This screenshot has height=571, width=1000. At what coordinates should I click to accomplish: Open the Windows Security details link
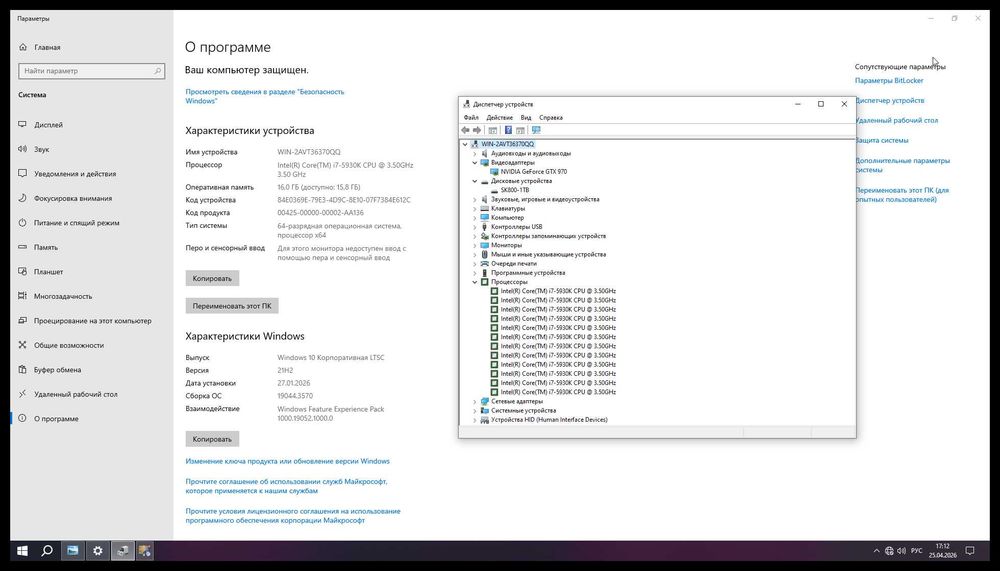pyautogui.click(x=265, y=96)
